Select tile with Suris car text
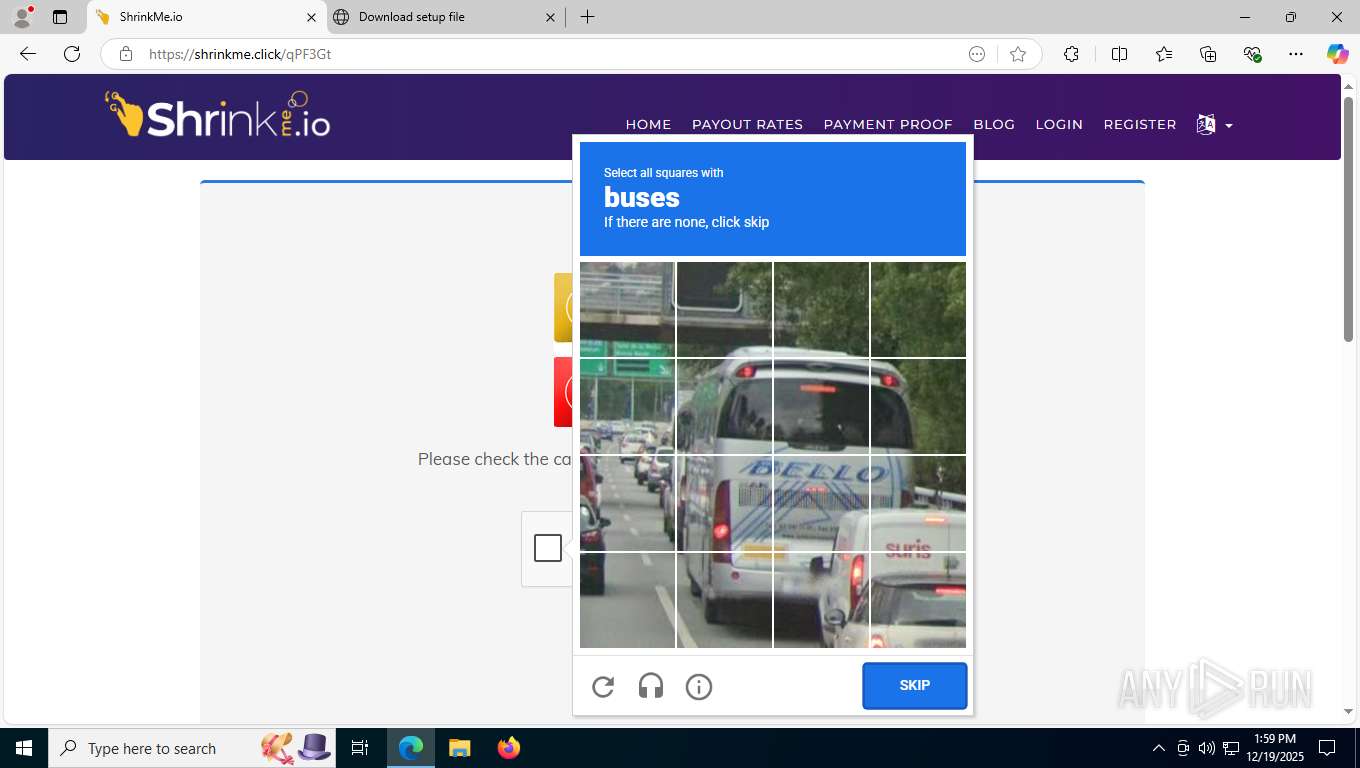 tap(918, 502)
